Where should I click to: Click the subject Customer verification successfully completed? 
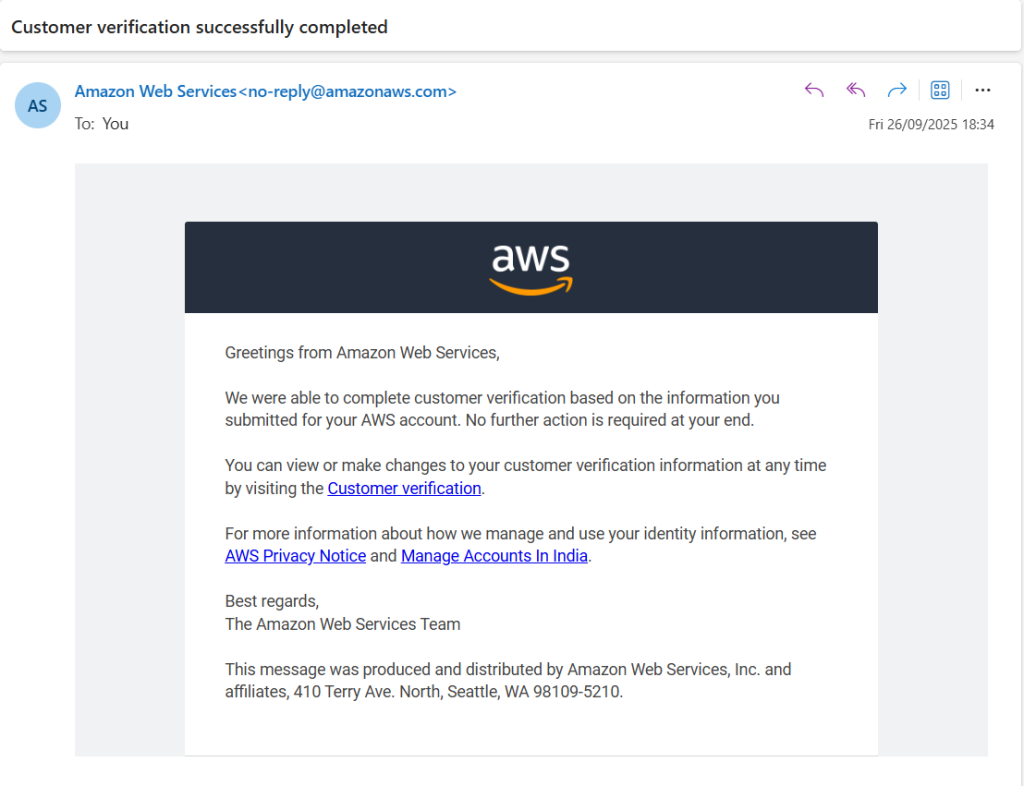click(198, 27)
